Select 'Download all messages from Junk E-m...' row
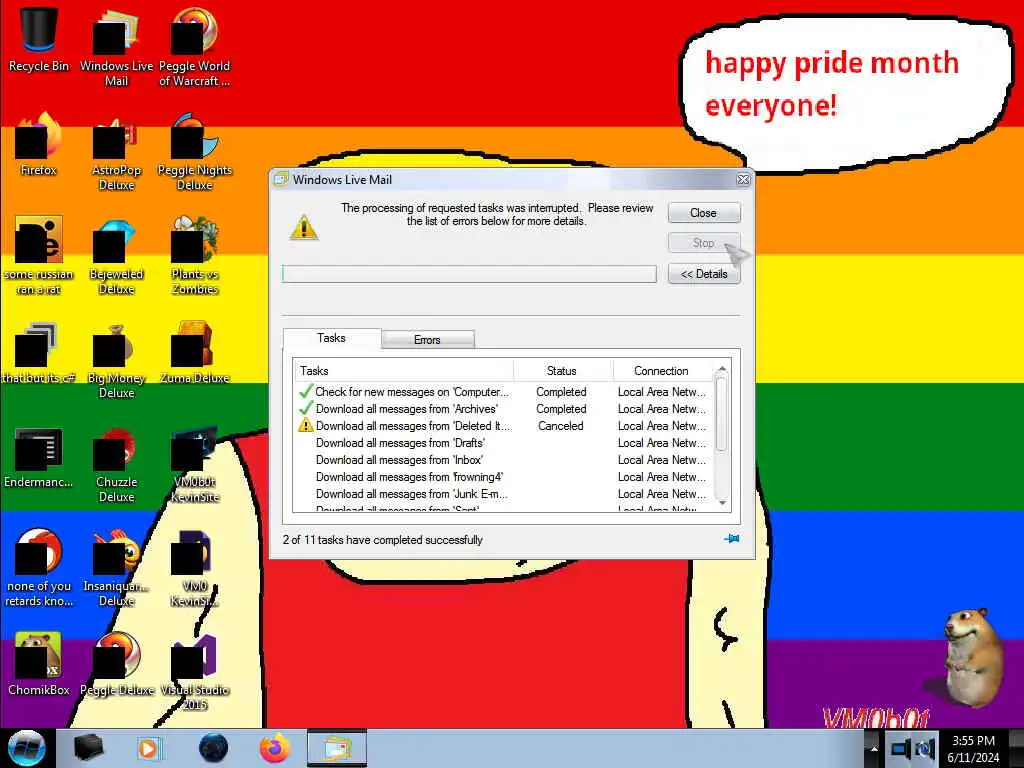Screen dimensions: 1024x768 [x=503, y=494]
